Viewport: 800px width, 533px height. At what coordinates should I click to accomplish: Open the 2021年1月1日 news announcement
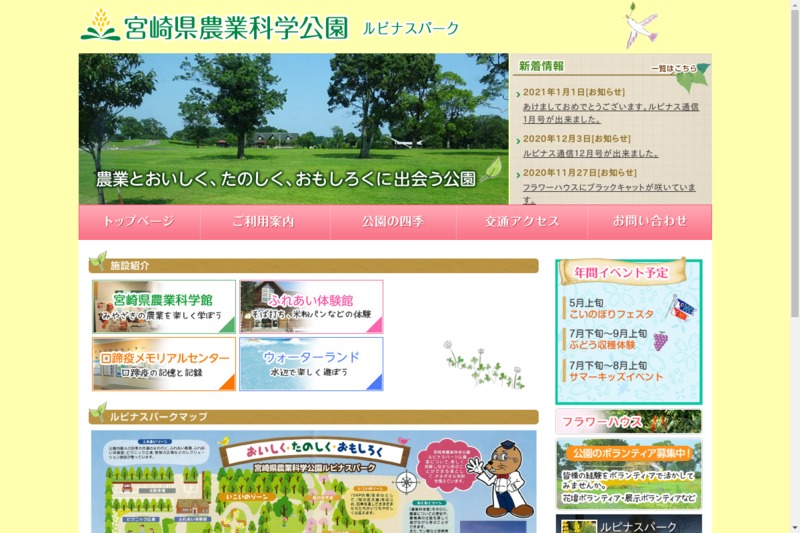tap(573, 93)
